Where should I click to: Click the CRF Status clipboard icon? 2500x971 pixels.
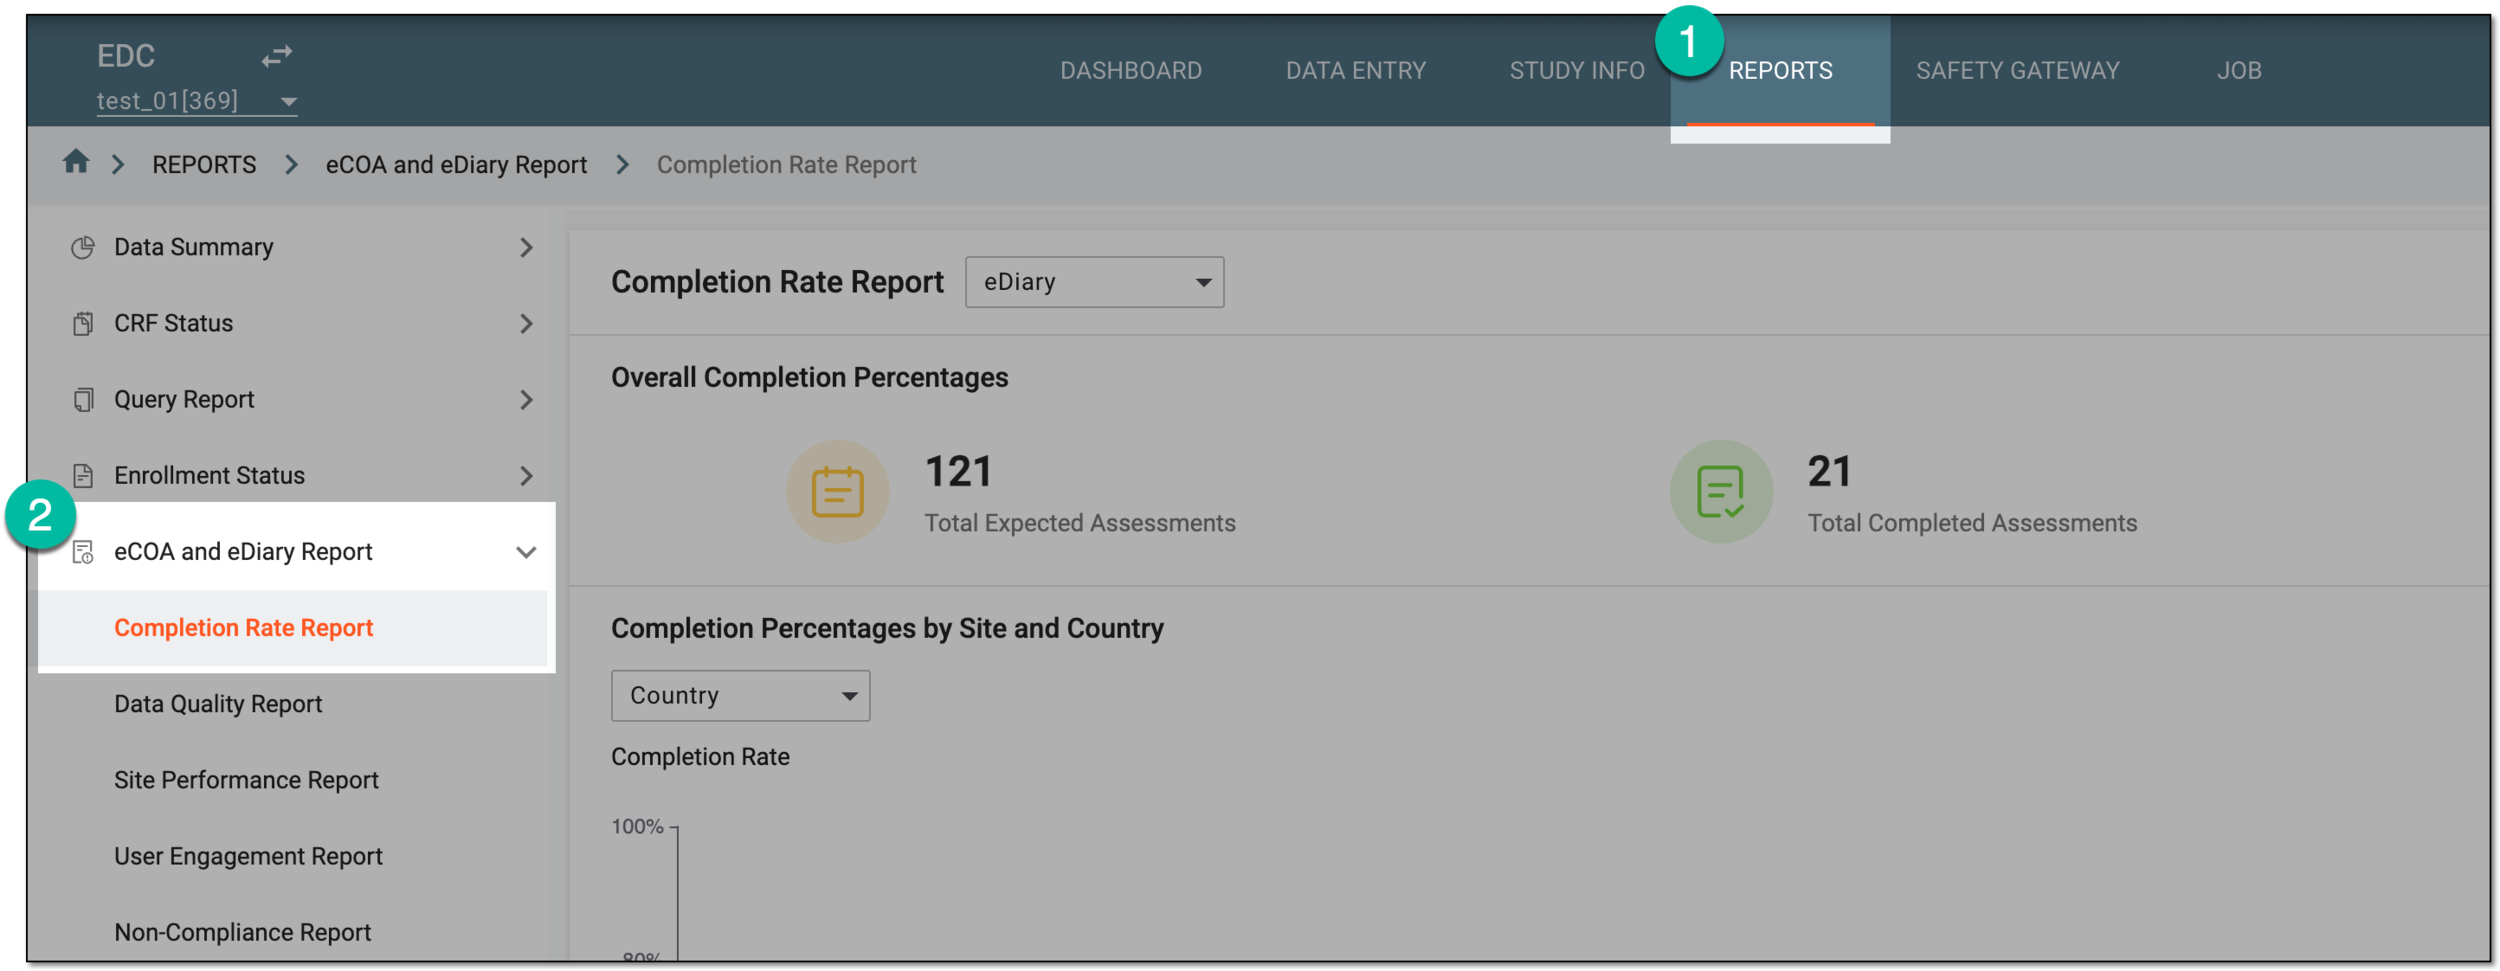tap(83, 323)
